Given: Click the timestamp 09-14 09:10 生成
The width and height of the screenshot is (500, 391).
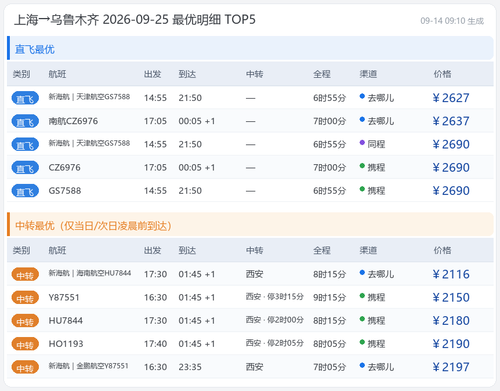Looking at the screenshot, I should [452, 21].
